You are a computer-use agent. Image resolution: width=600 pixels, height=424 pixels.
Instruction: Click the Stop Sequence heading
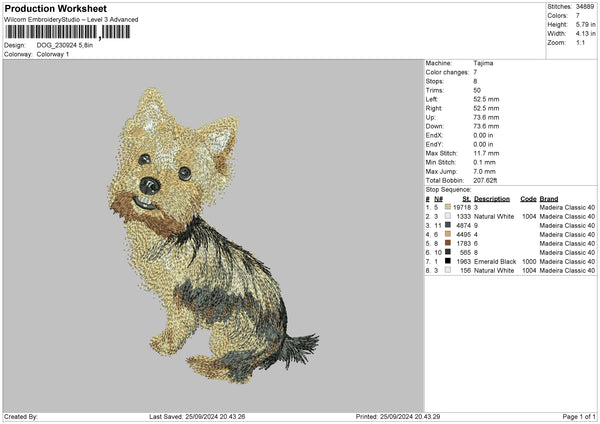point(448,188)
